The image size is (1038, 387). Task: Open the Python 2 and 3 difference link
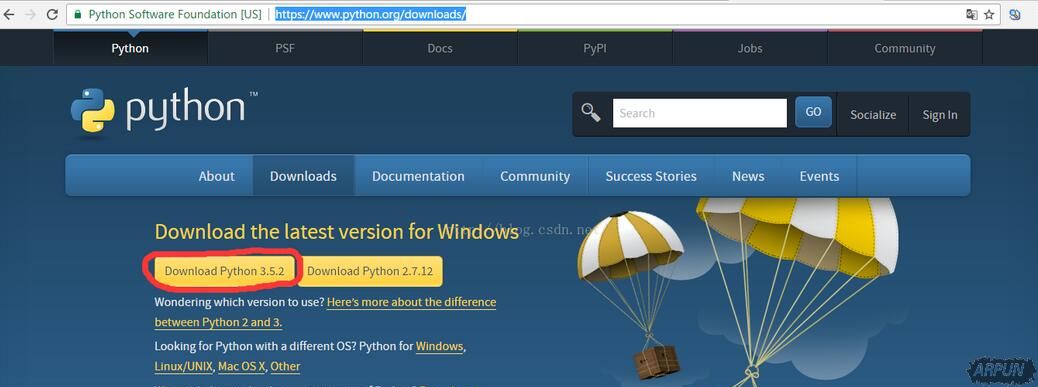(x=325, y=312)
